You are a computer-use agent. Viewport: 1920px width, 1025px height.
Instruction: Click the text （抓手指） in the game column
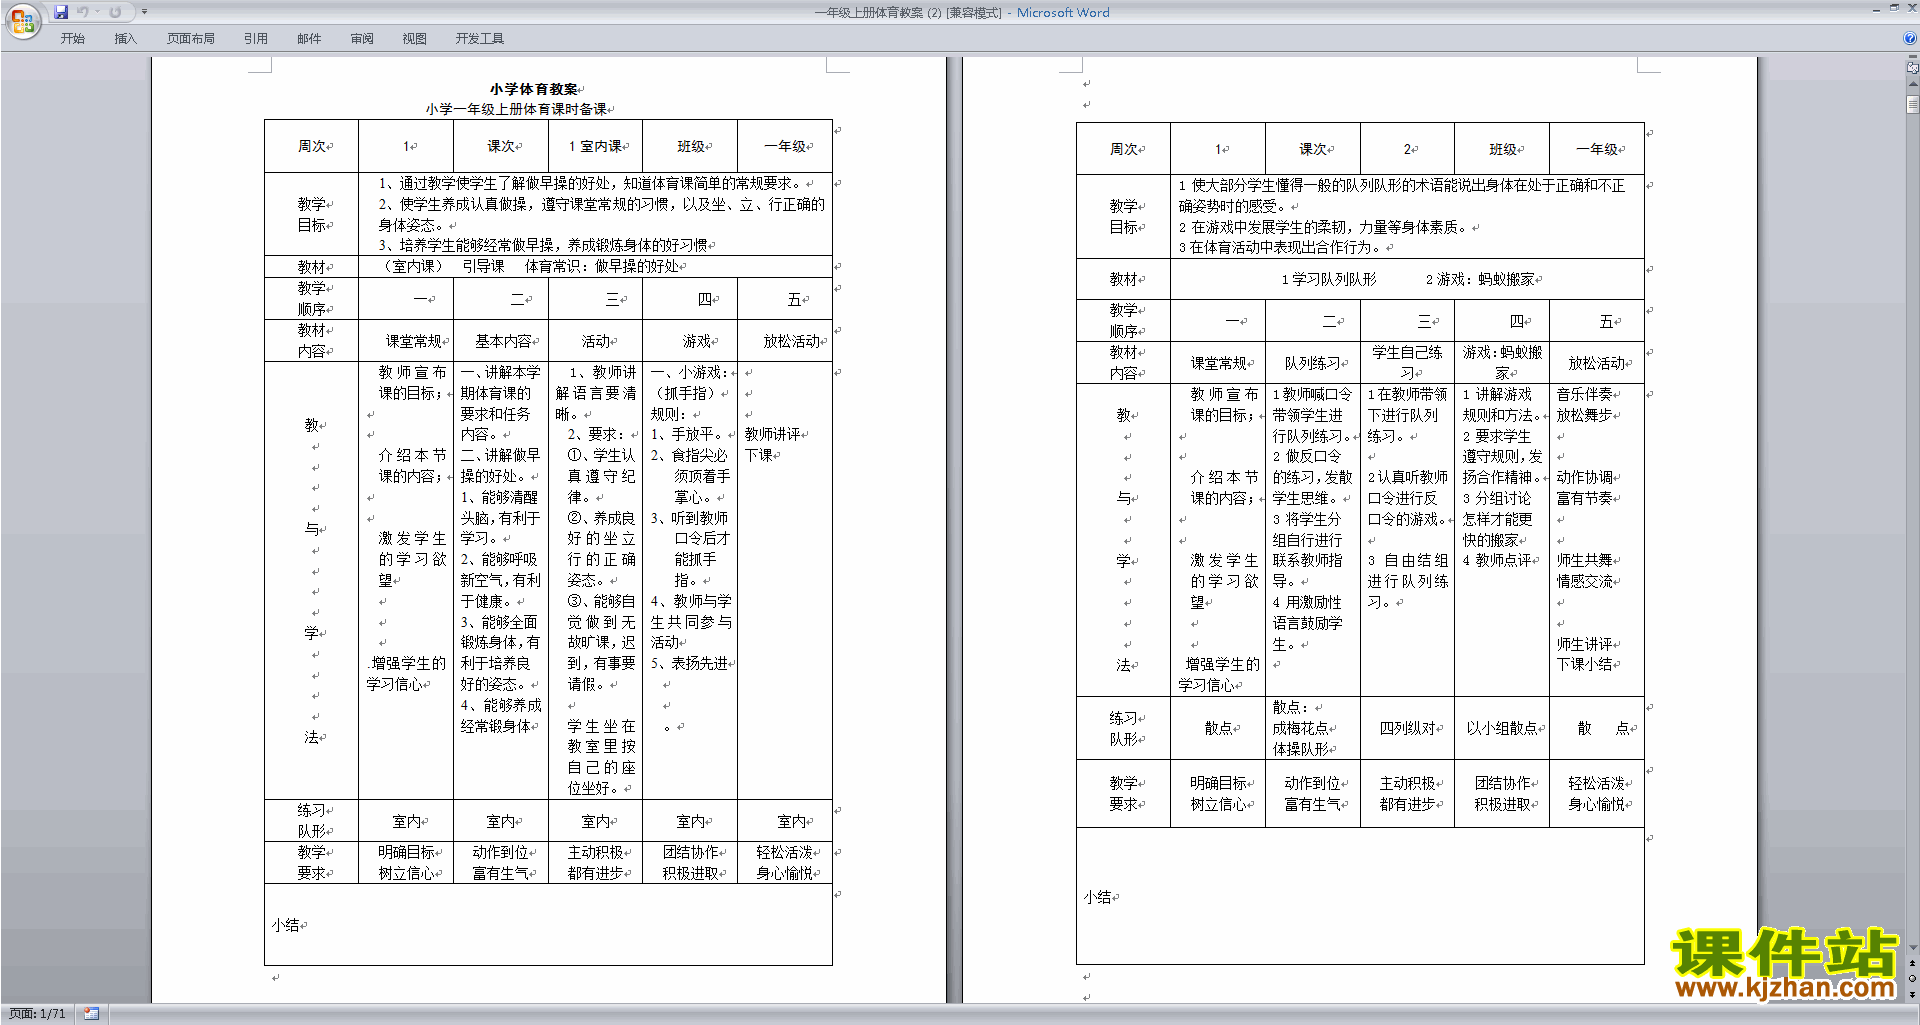point(684,393)
